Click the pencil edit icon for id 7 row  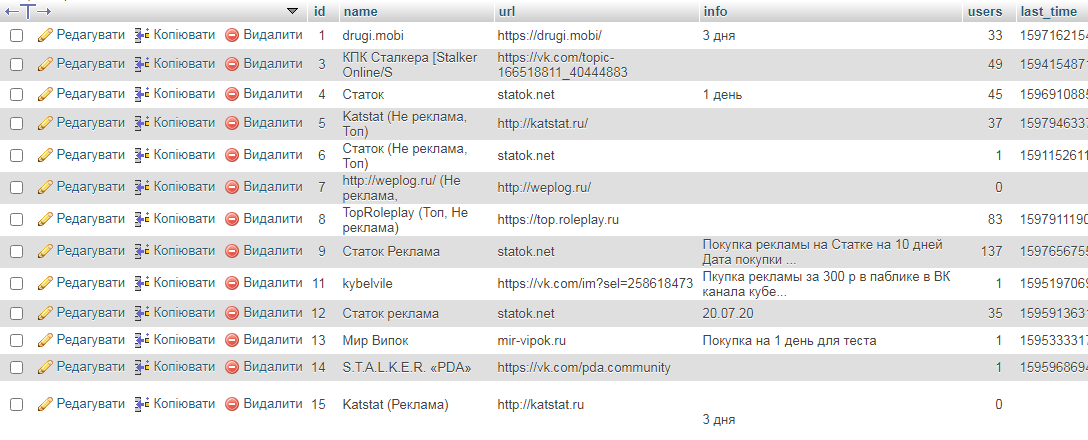pos(44,187)
